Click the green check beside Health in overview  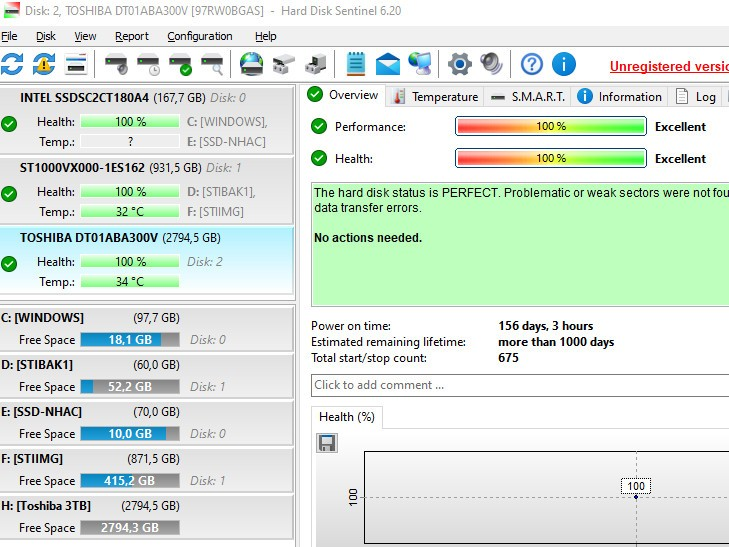319,158
